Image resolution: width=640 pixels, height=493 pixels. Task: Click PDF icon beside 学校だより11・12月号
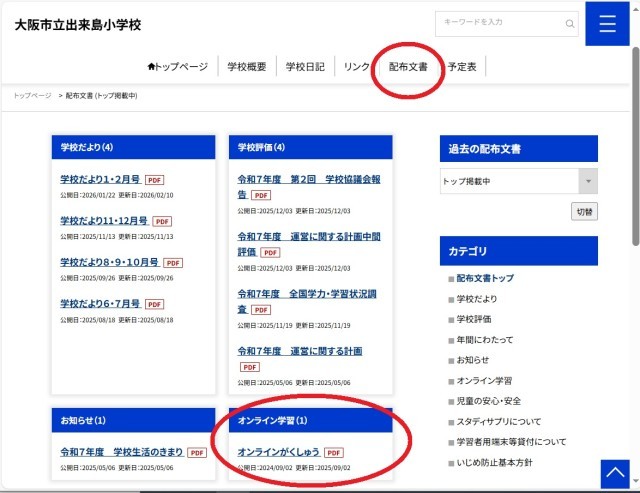162,221
